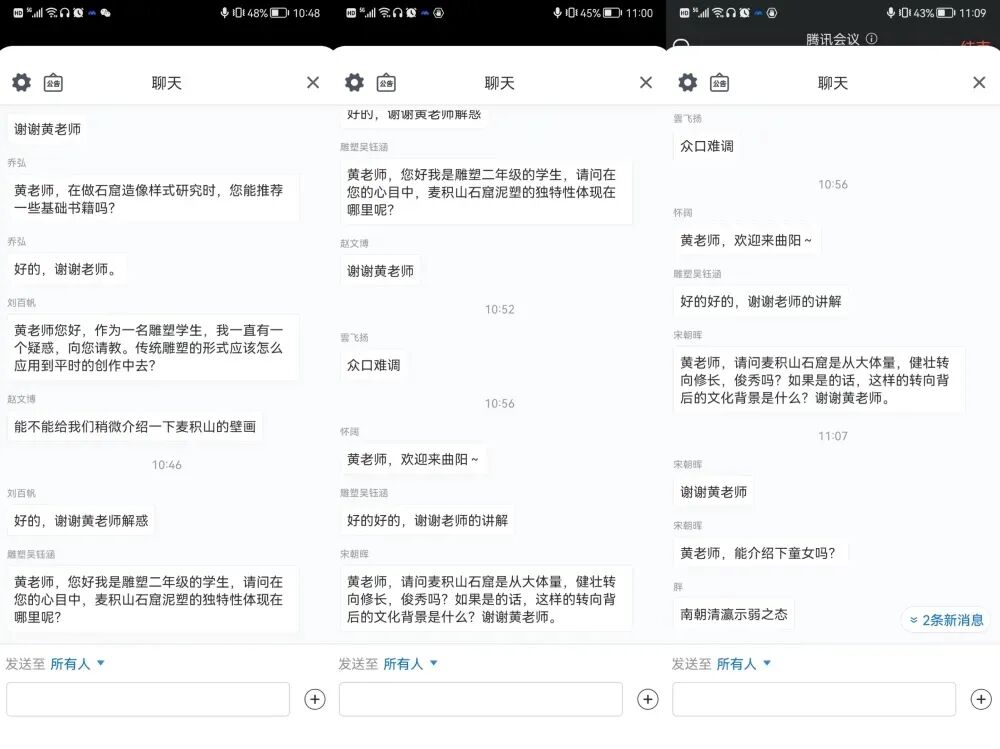Open the settings gear in the right chat panel
Screen dimensions: 1000x749
point(687,83)
